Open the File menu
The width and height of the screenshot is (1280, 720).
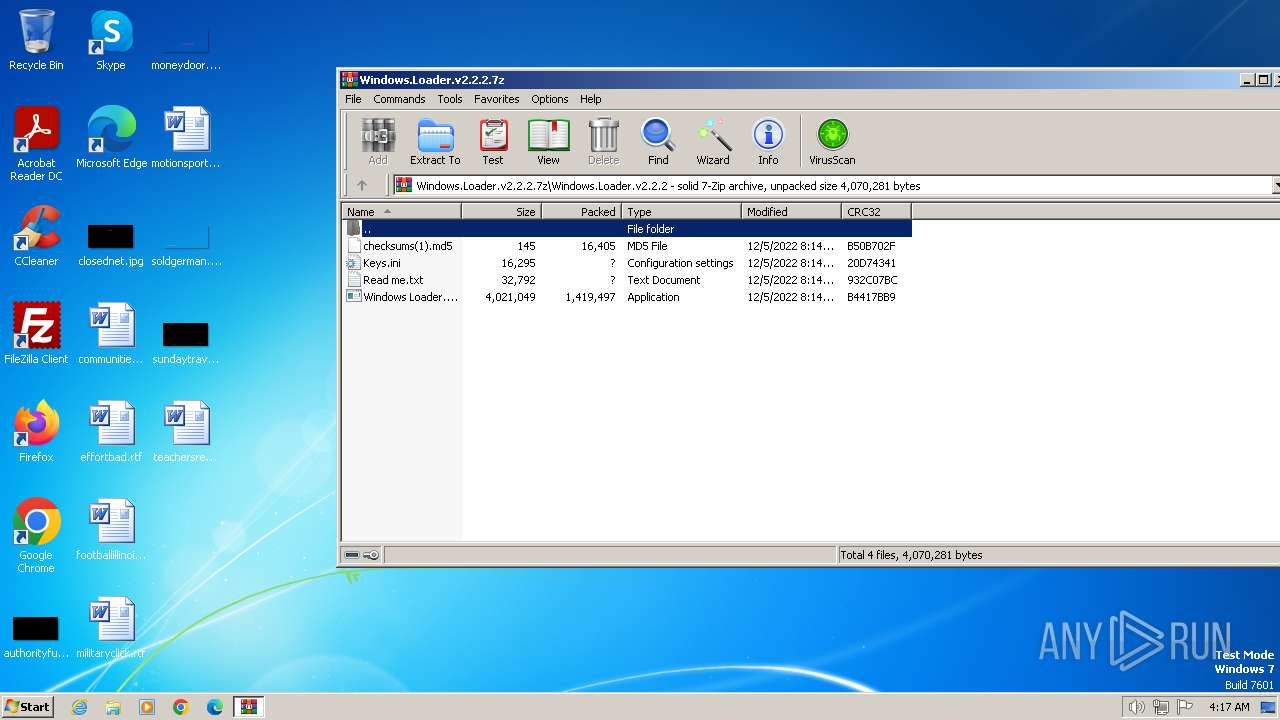353,99
